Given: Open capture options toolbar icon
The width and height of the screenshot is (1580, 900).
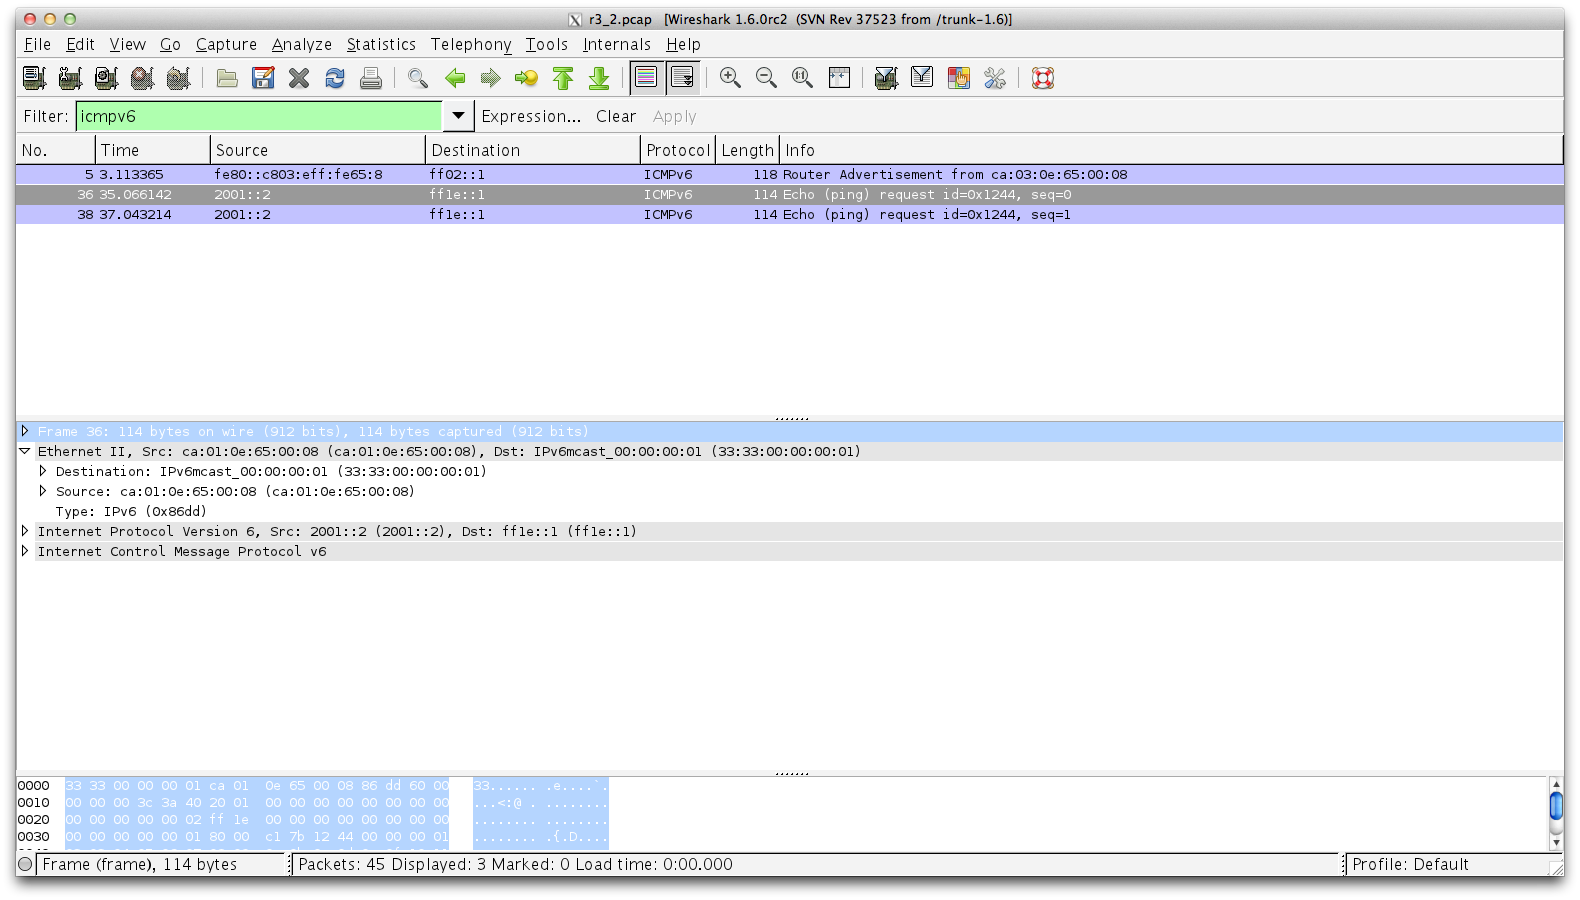Looking at the screenshot, I should pyautogui.click(x=70, y=78).
